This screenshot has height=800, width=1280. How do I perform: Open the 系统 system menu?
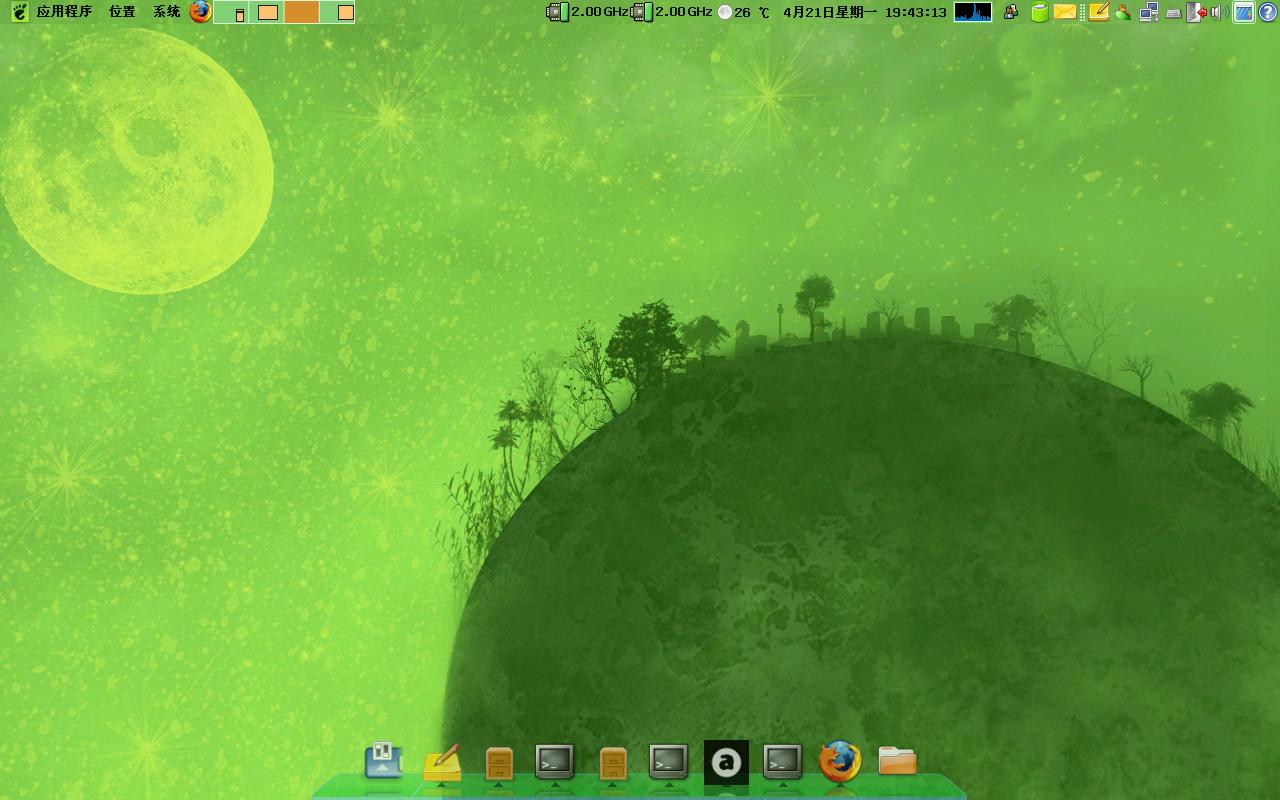(166, 12)
